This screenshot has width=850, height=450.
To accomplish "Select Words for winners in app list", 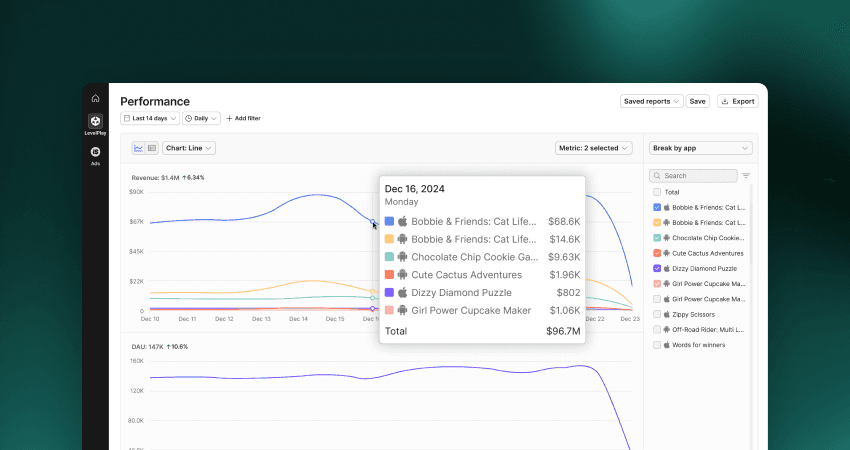I will point(696,345).
